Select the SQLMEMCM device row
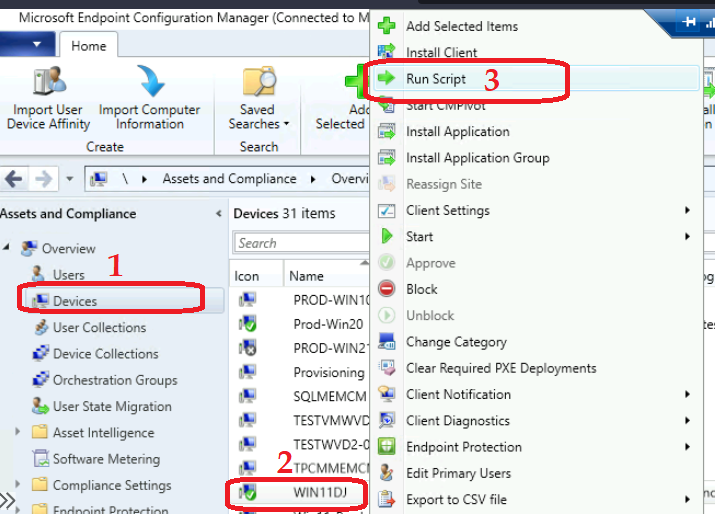 pyautogui.click(x=300, y=396)
